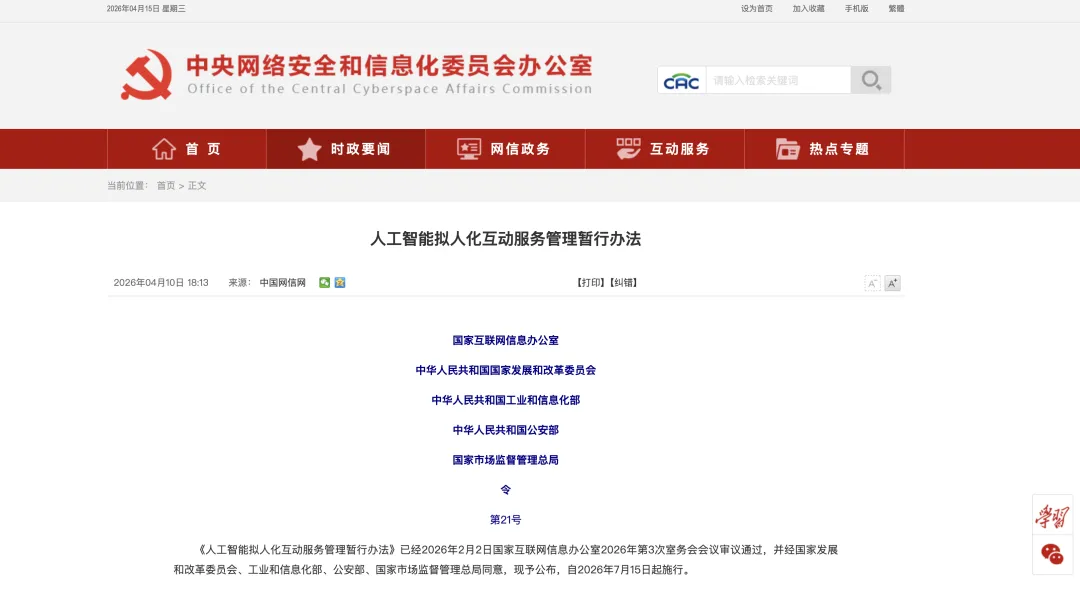Click the text 中华人民共和国公安部

506,430
